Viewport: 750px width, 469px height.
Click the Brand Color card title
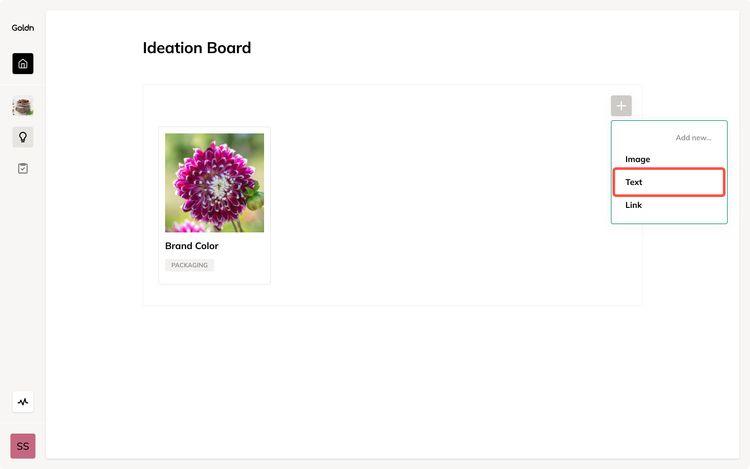(x=191, y=246)
